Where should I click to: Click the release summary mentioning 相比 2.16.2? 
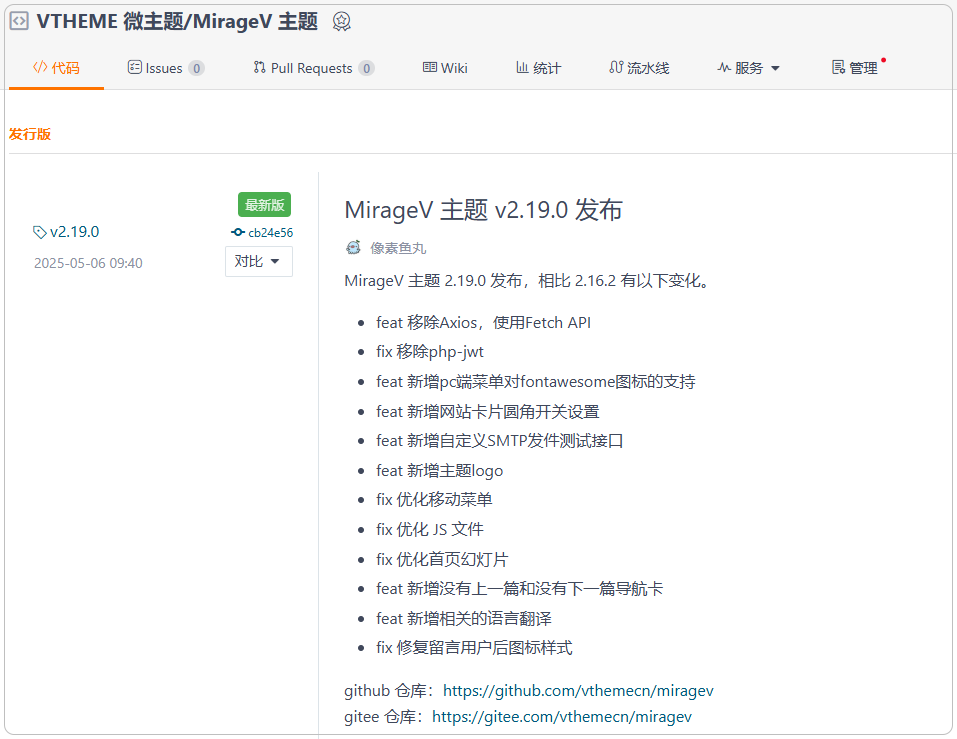pos(528,281)
